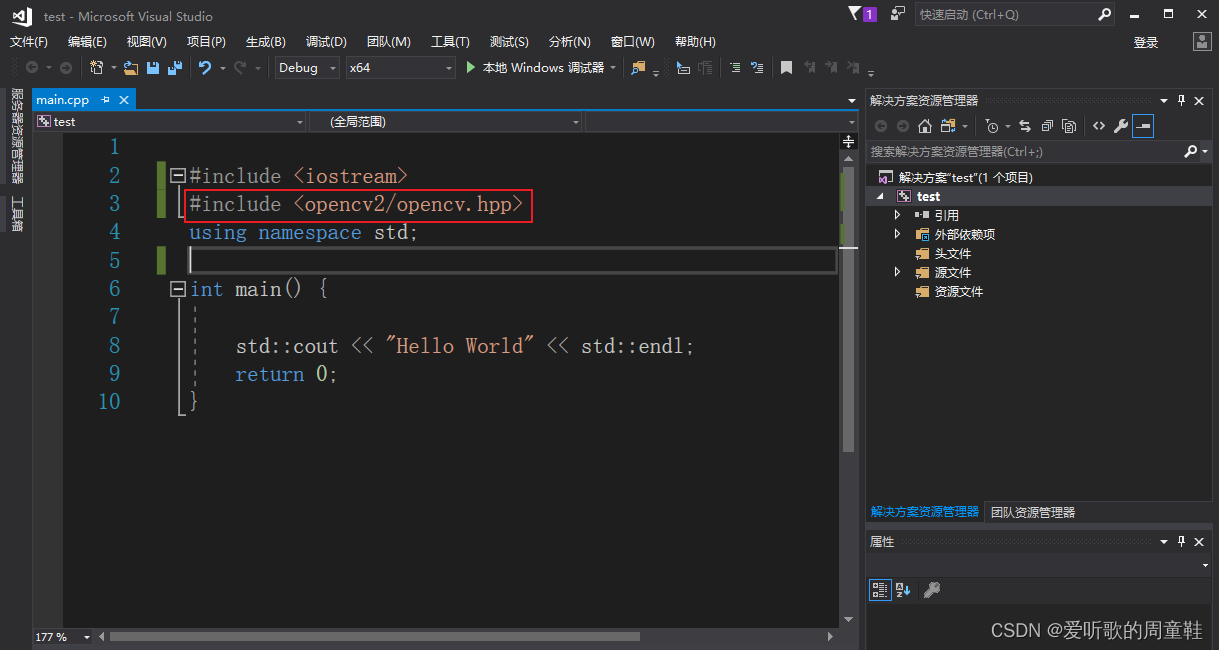Toggle a bookmark with the bookmark icon
The width and height of the screenshot is (1219, 650).
pyautogui.click(x=787, y=68)
